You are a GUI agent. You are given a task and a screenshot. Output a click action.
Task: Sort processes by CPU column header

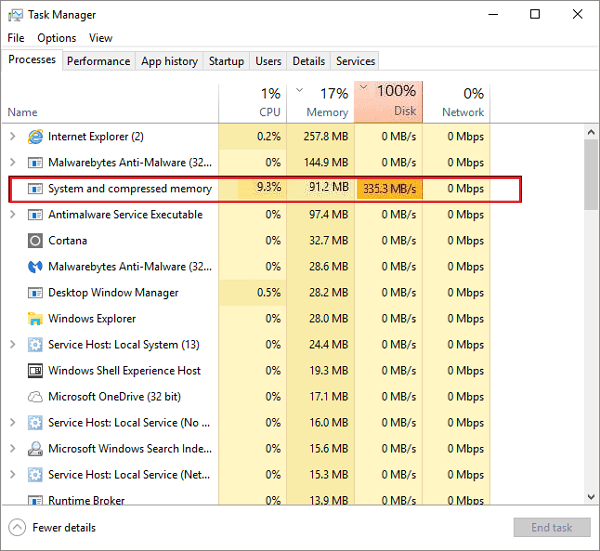253,103
